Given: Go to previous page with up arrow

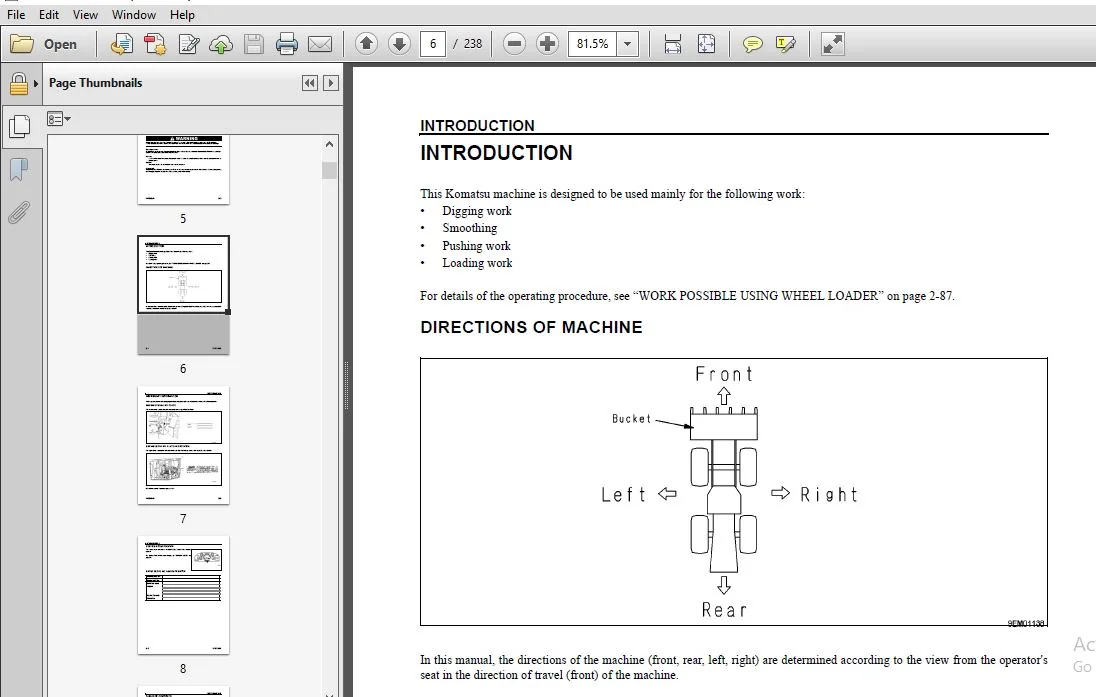Looking at the screenshot, I should 366,44.
